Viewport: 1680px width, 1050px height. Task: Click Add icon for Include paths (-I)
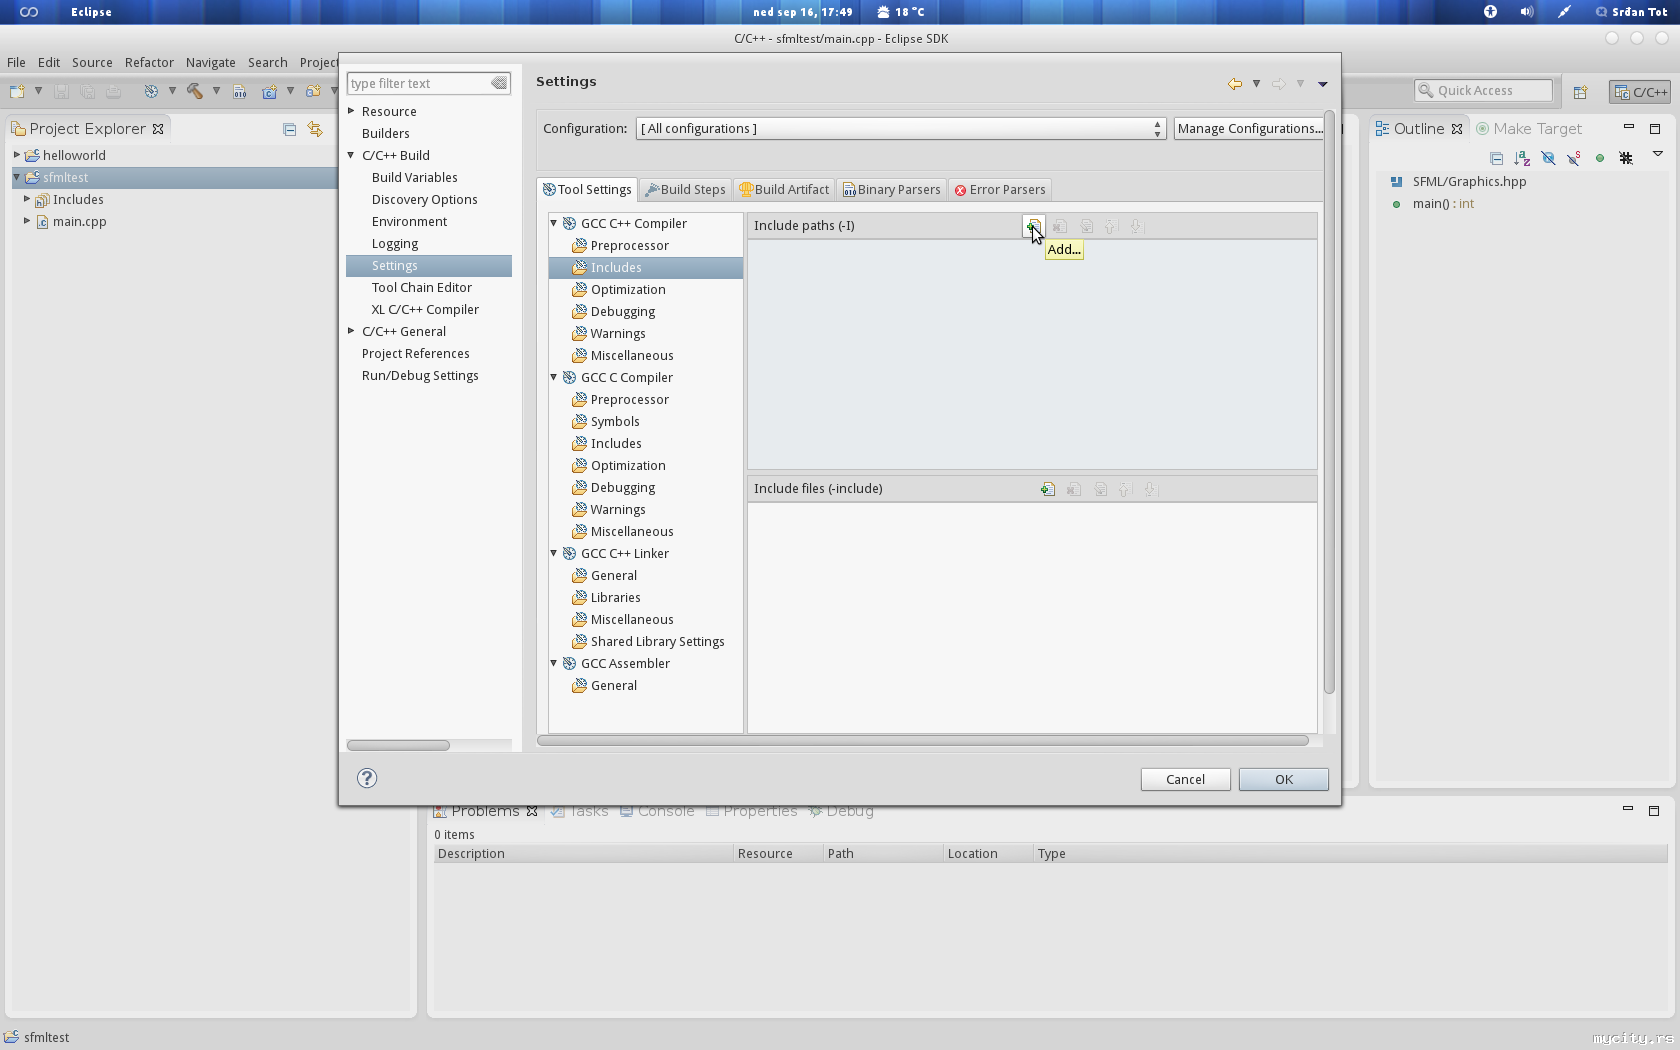[x=1032, y=226]
